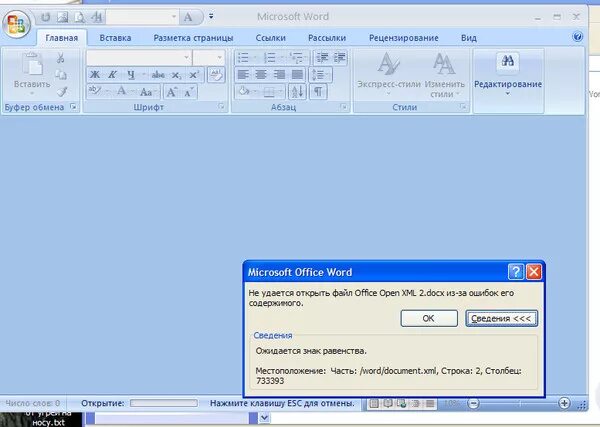The width and height of the screenshot is (600, 427).
Task: Open the Шрифт dialog launcher
Action: tap(222, 107)
